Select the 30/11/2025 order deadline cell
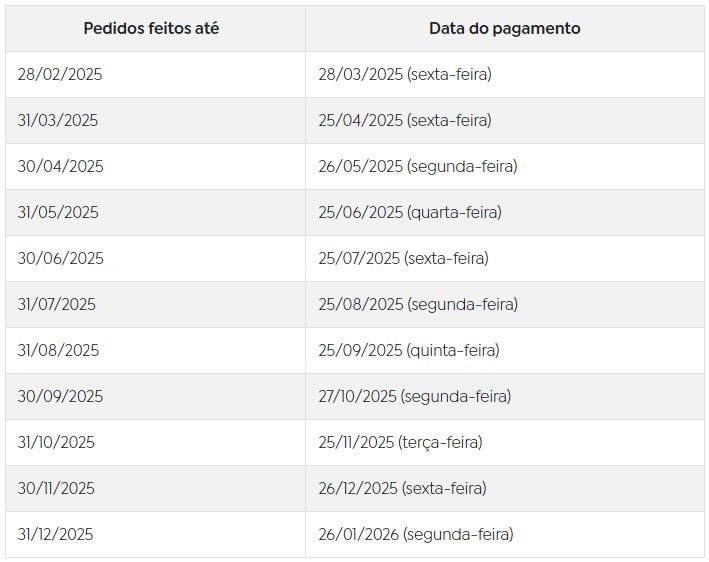This screenshot has width=709, height=562. (x=56, y=488)
